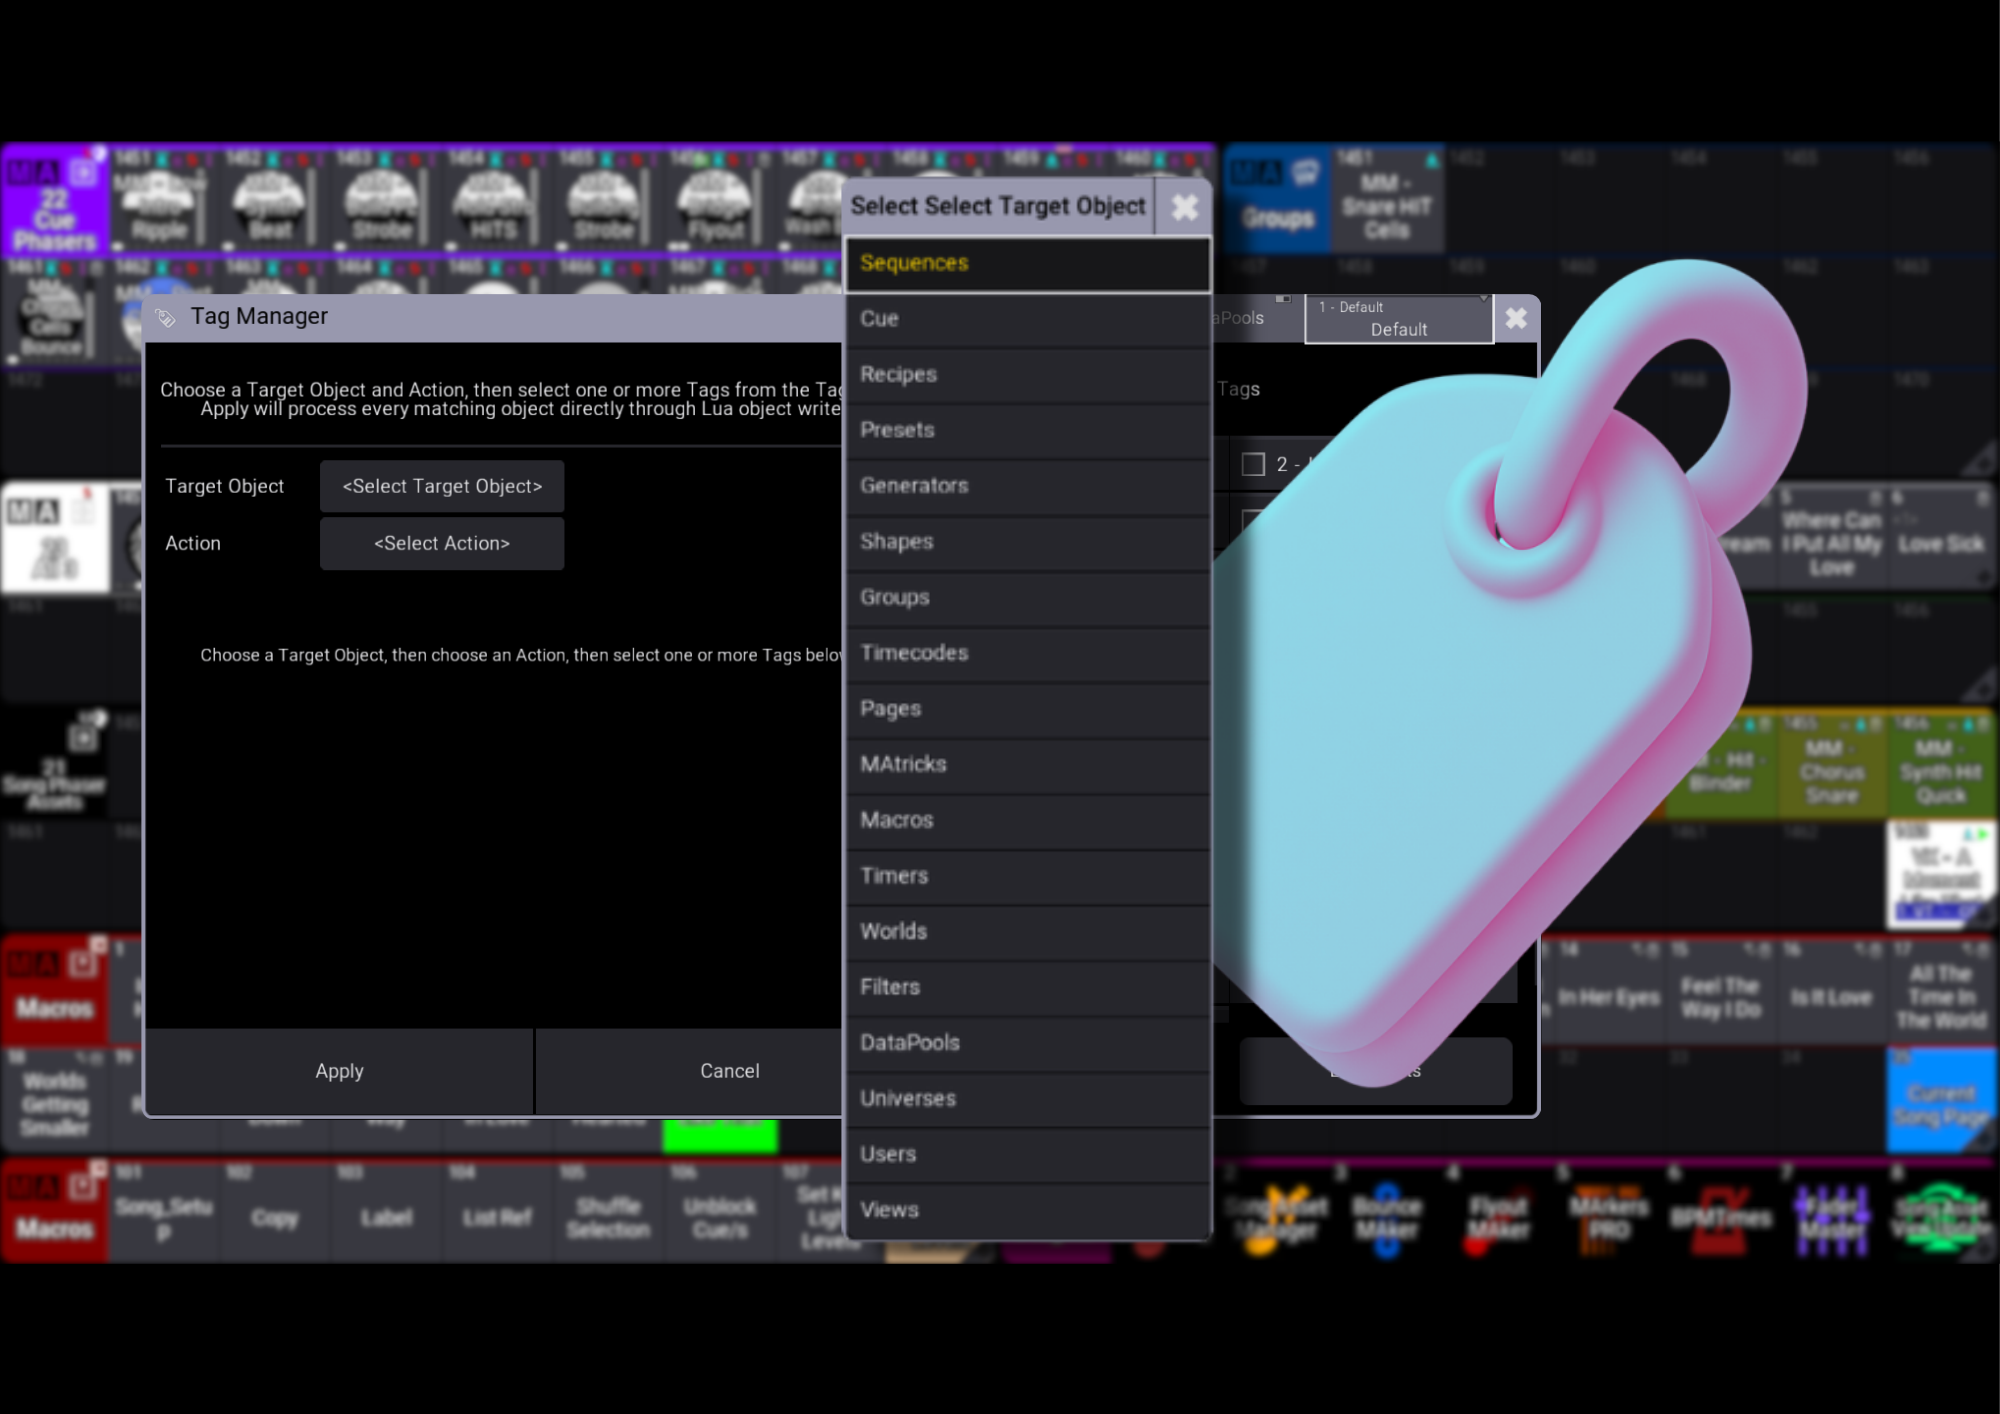Click the Tag Manager tag icon
The height and width of the screenshot is (1414, 2000).
click(x=166, y=318)
